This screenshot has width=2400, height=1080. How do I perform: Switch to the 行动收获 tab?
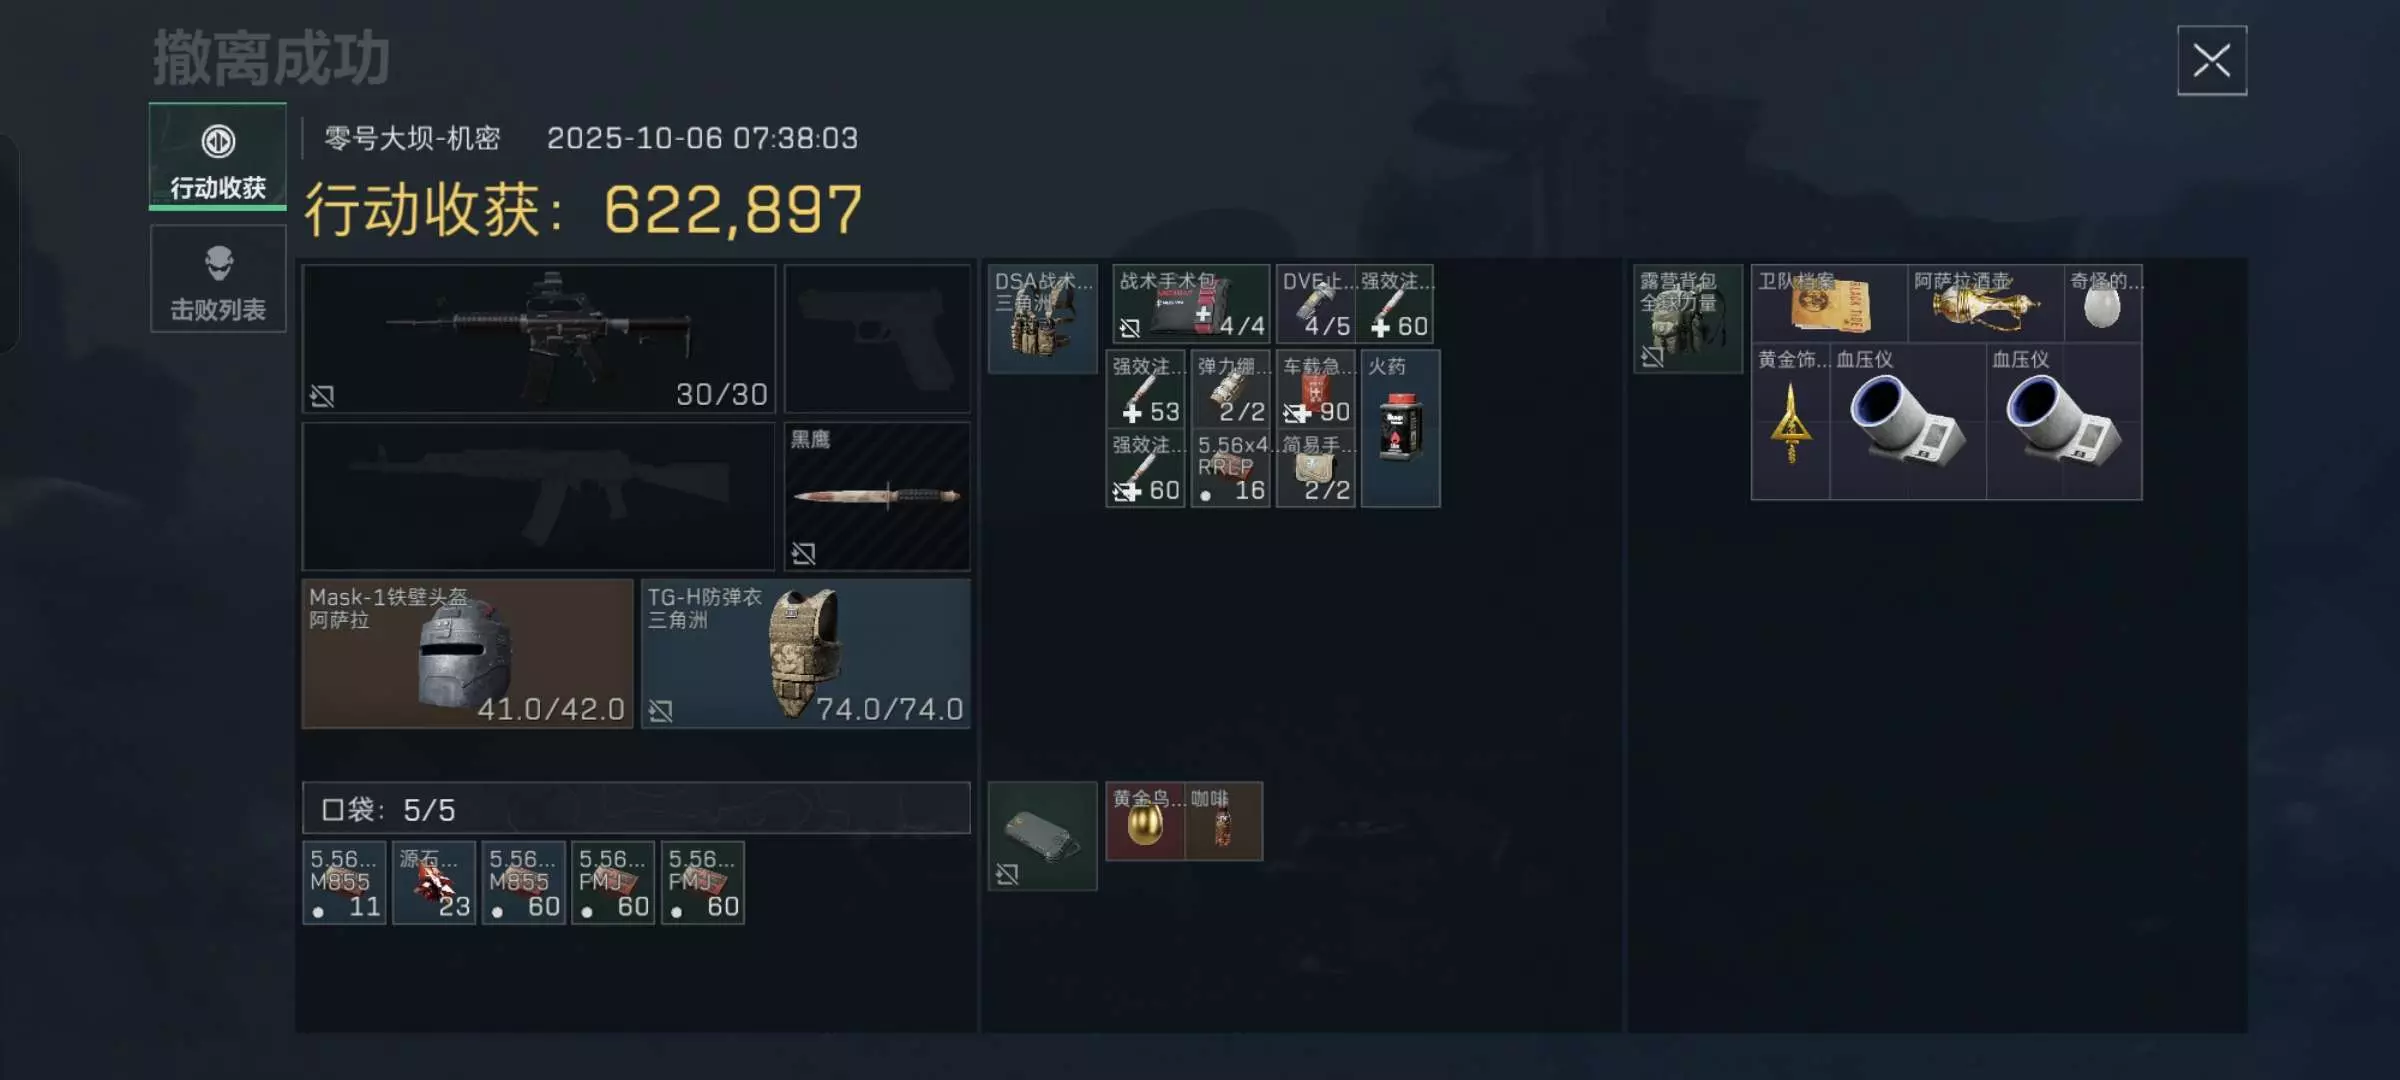(x=218, y=157)
